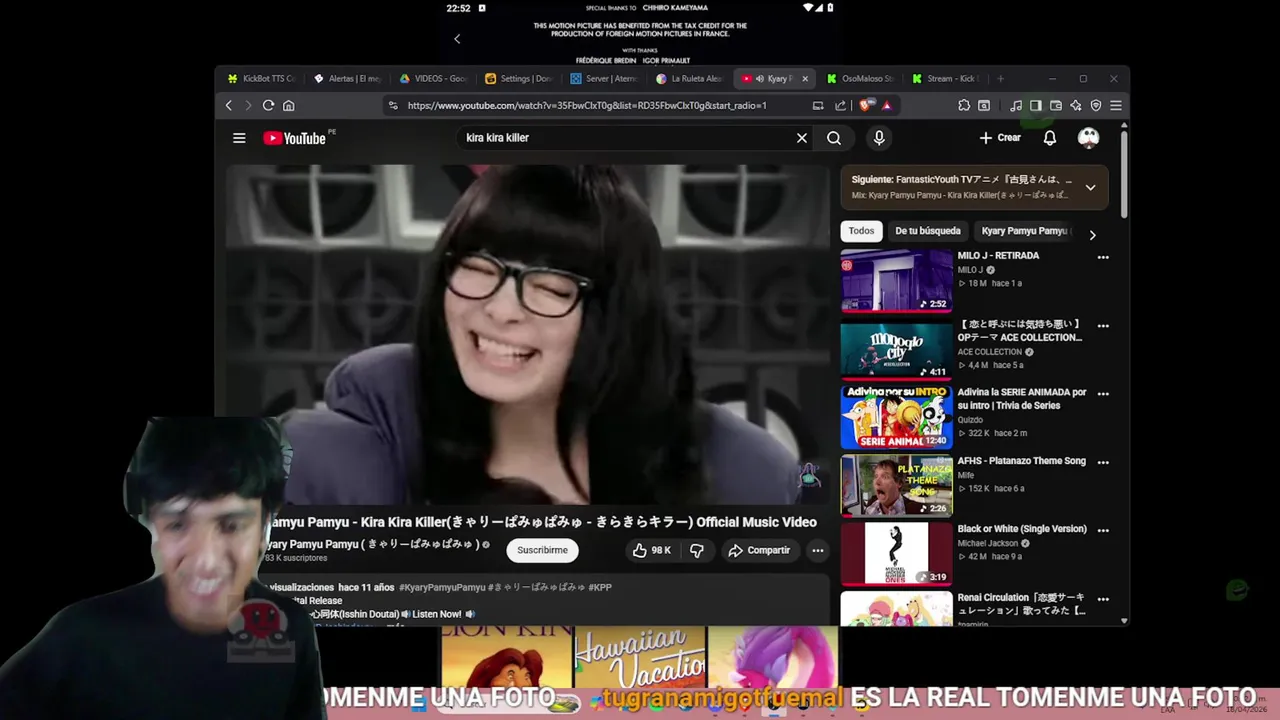Select De tu búsqueda chip
Screen dimensions: 1280x720
[928, 231]
